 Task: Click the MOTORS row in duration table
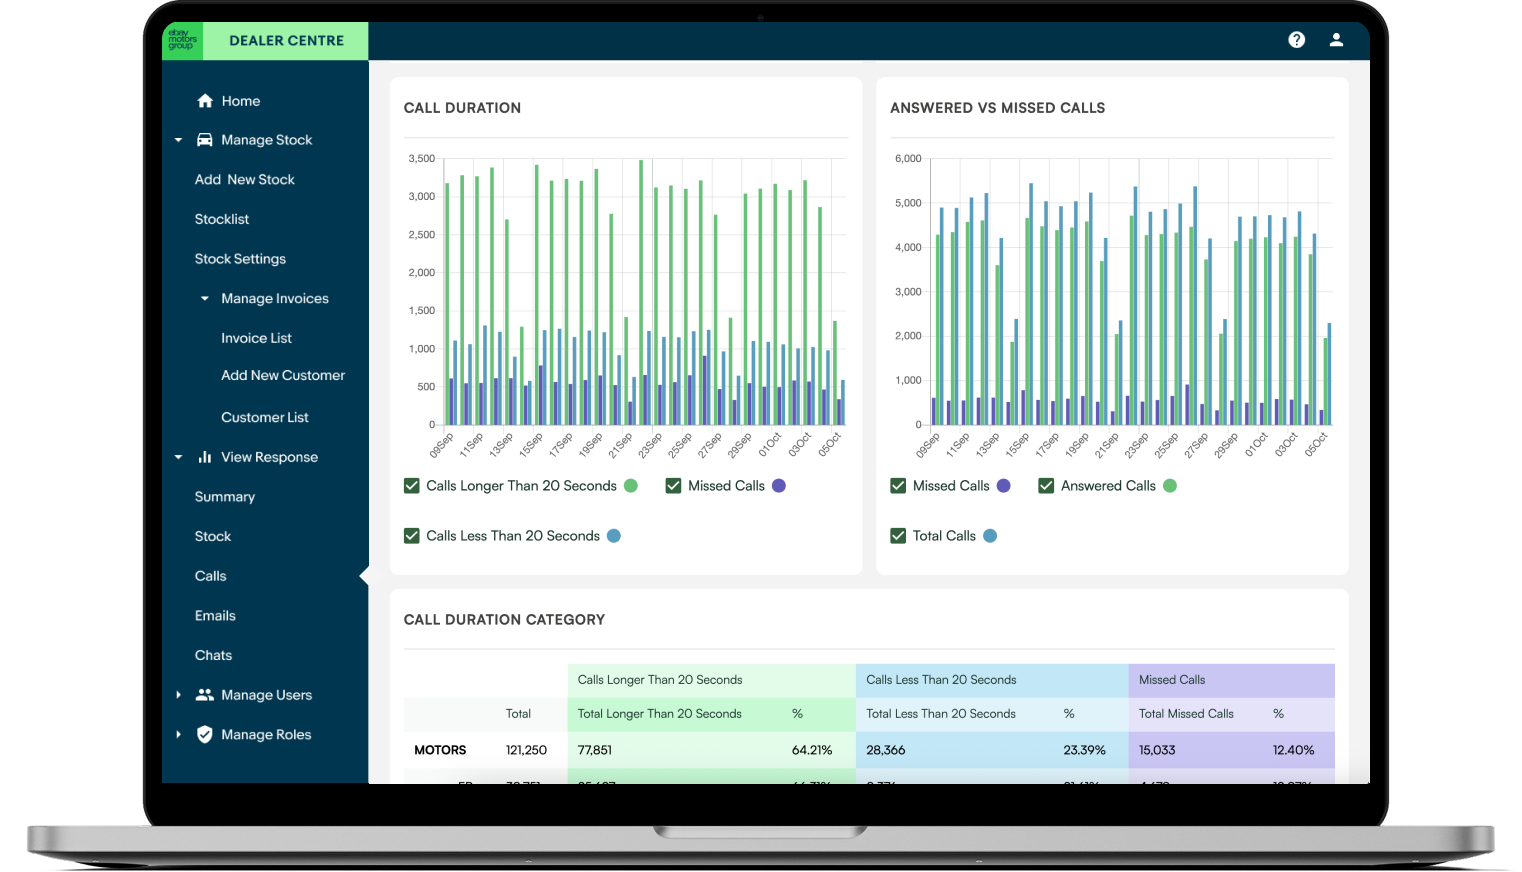click(440, 750)
